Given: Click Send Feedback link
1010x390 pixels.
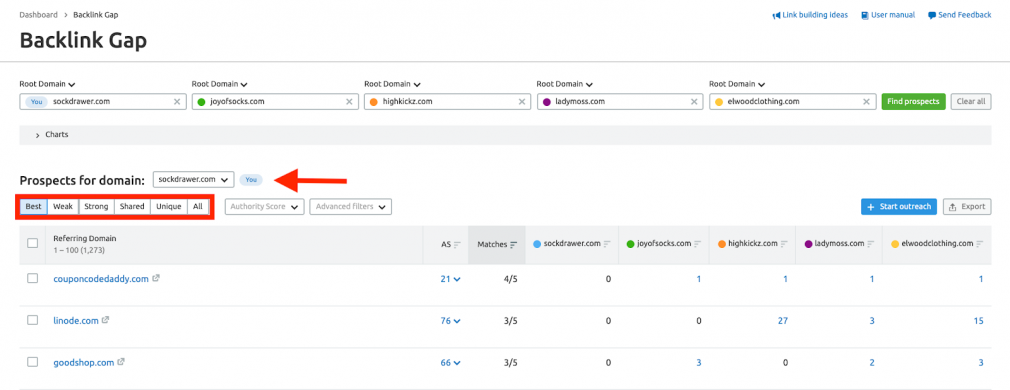Looking at the screenshot, I should tap(959, 15).
